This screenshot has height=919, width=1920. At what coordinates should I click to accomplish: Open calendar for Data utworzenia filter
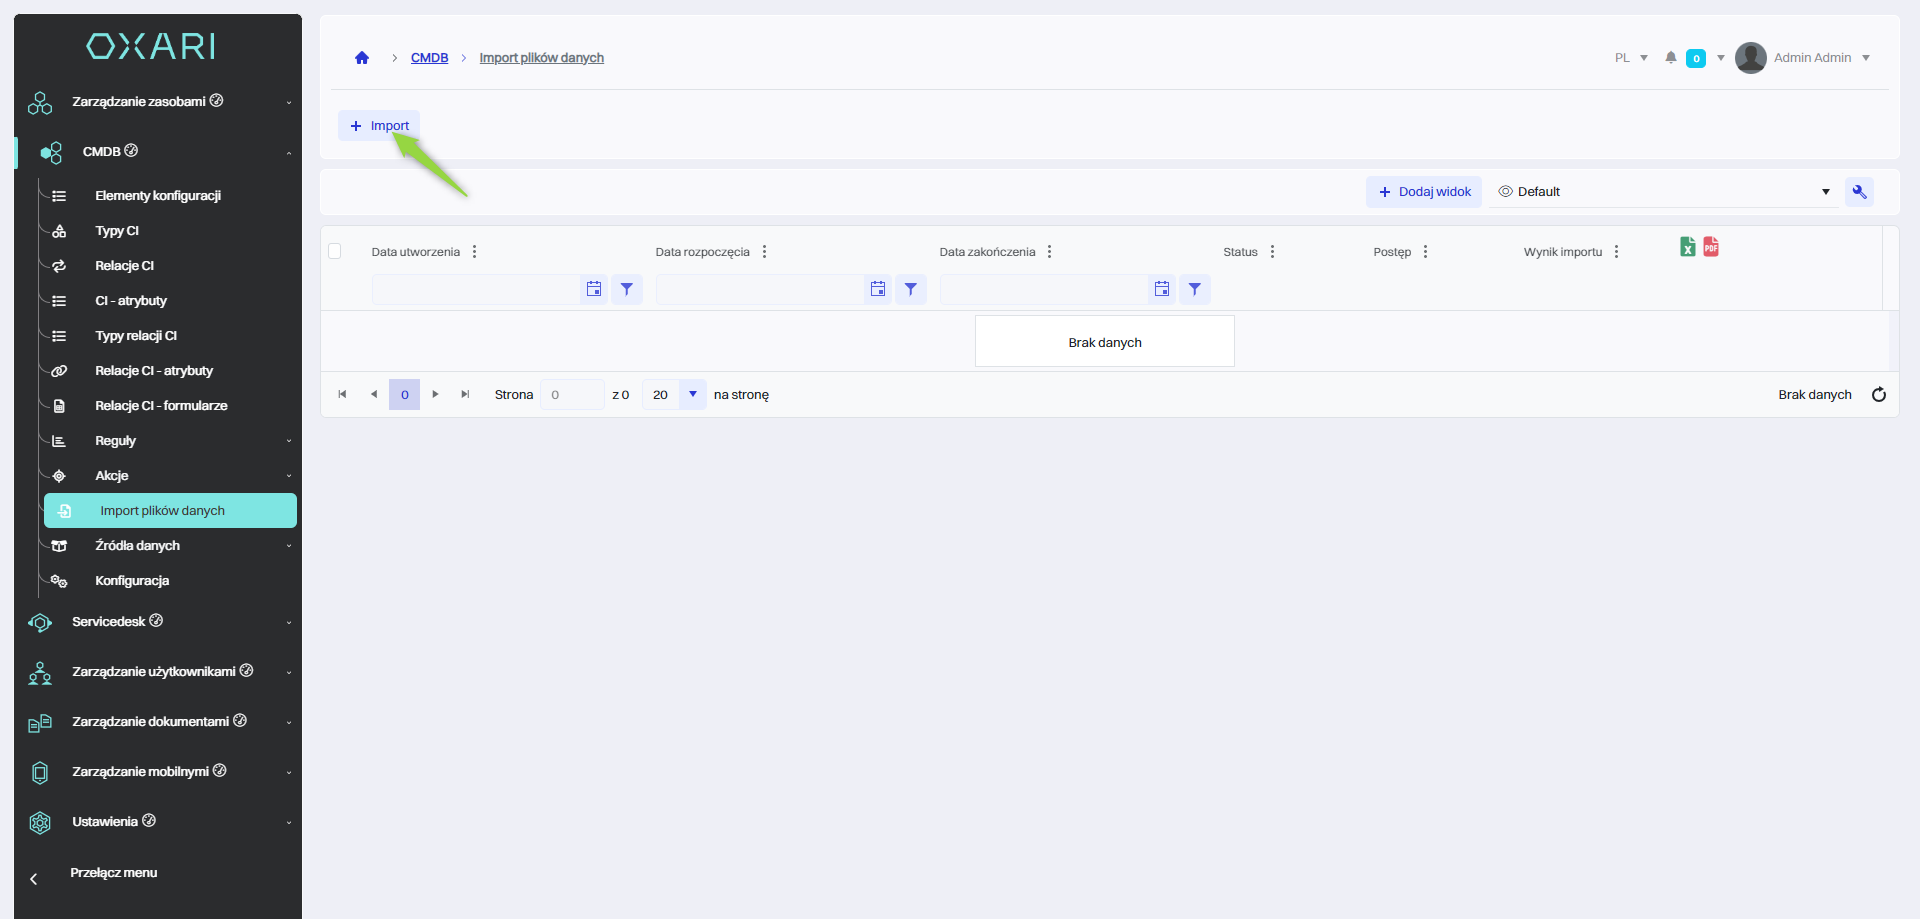tap(594, 289)
